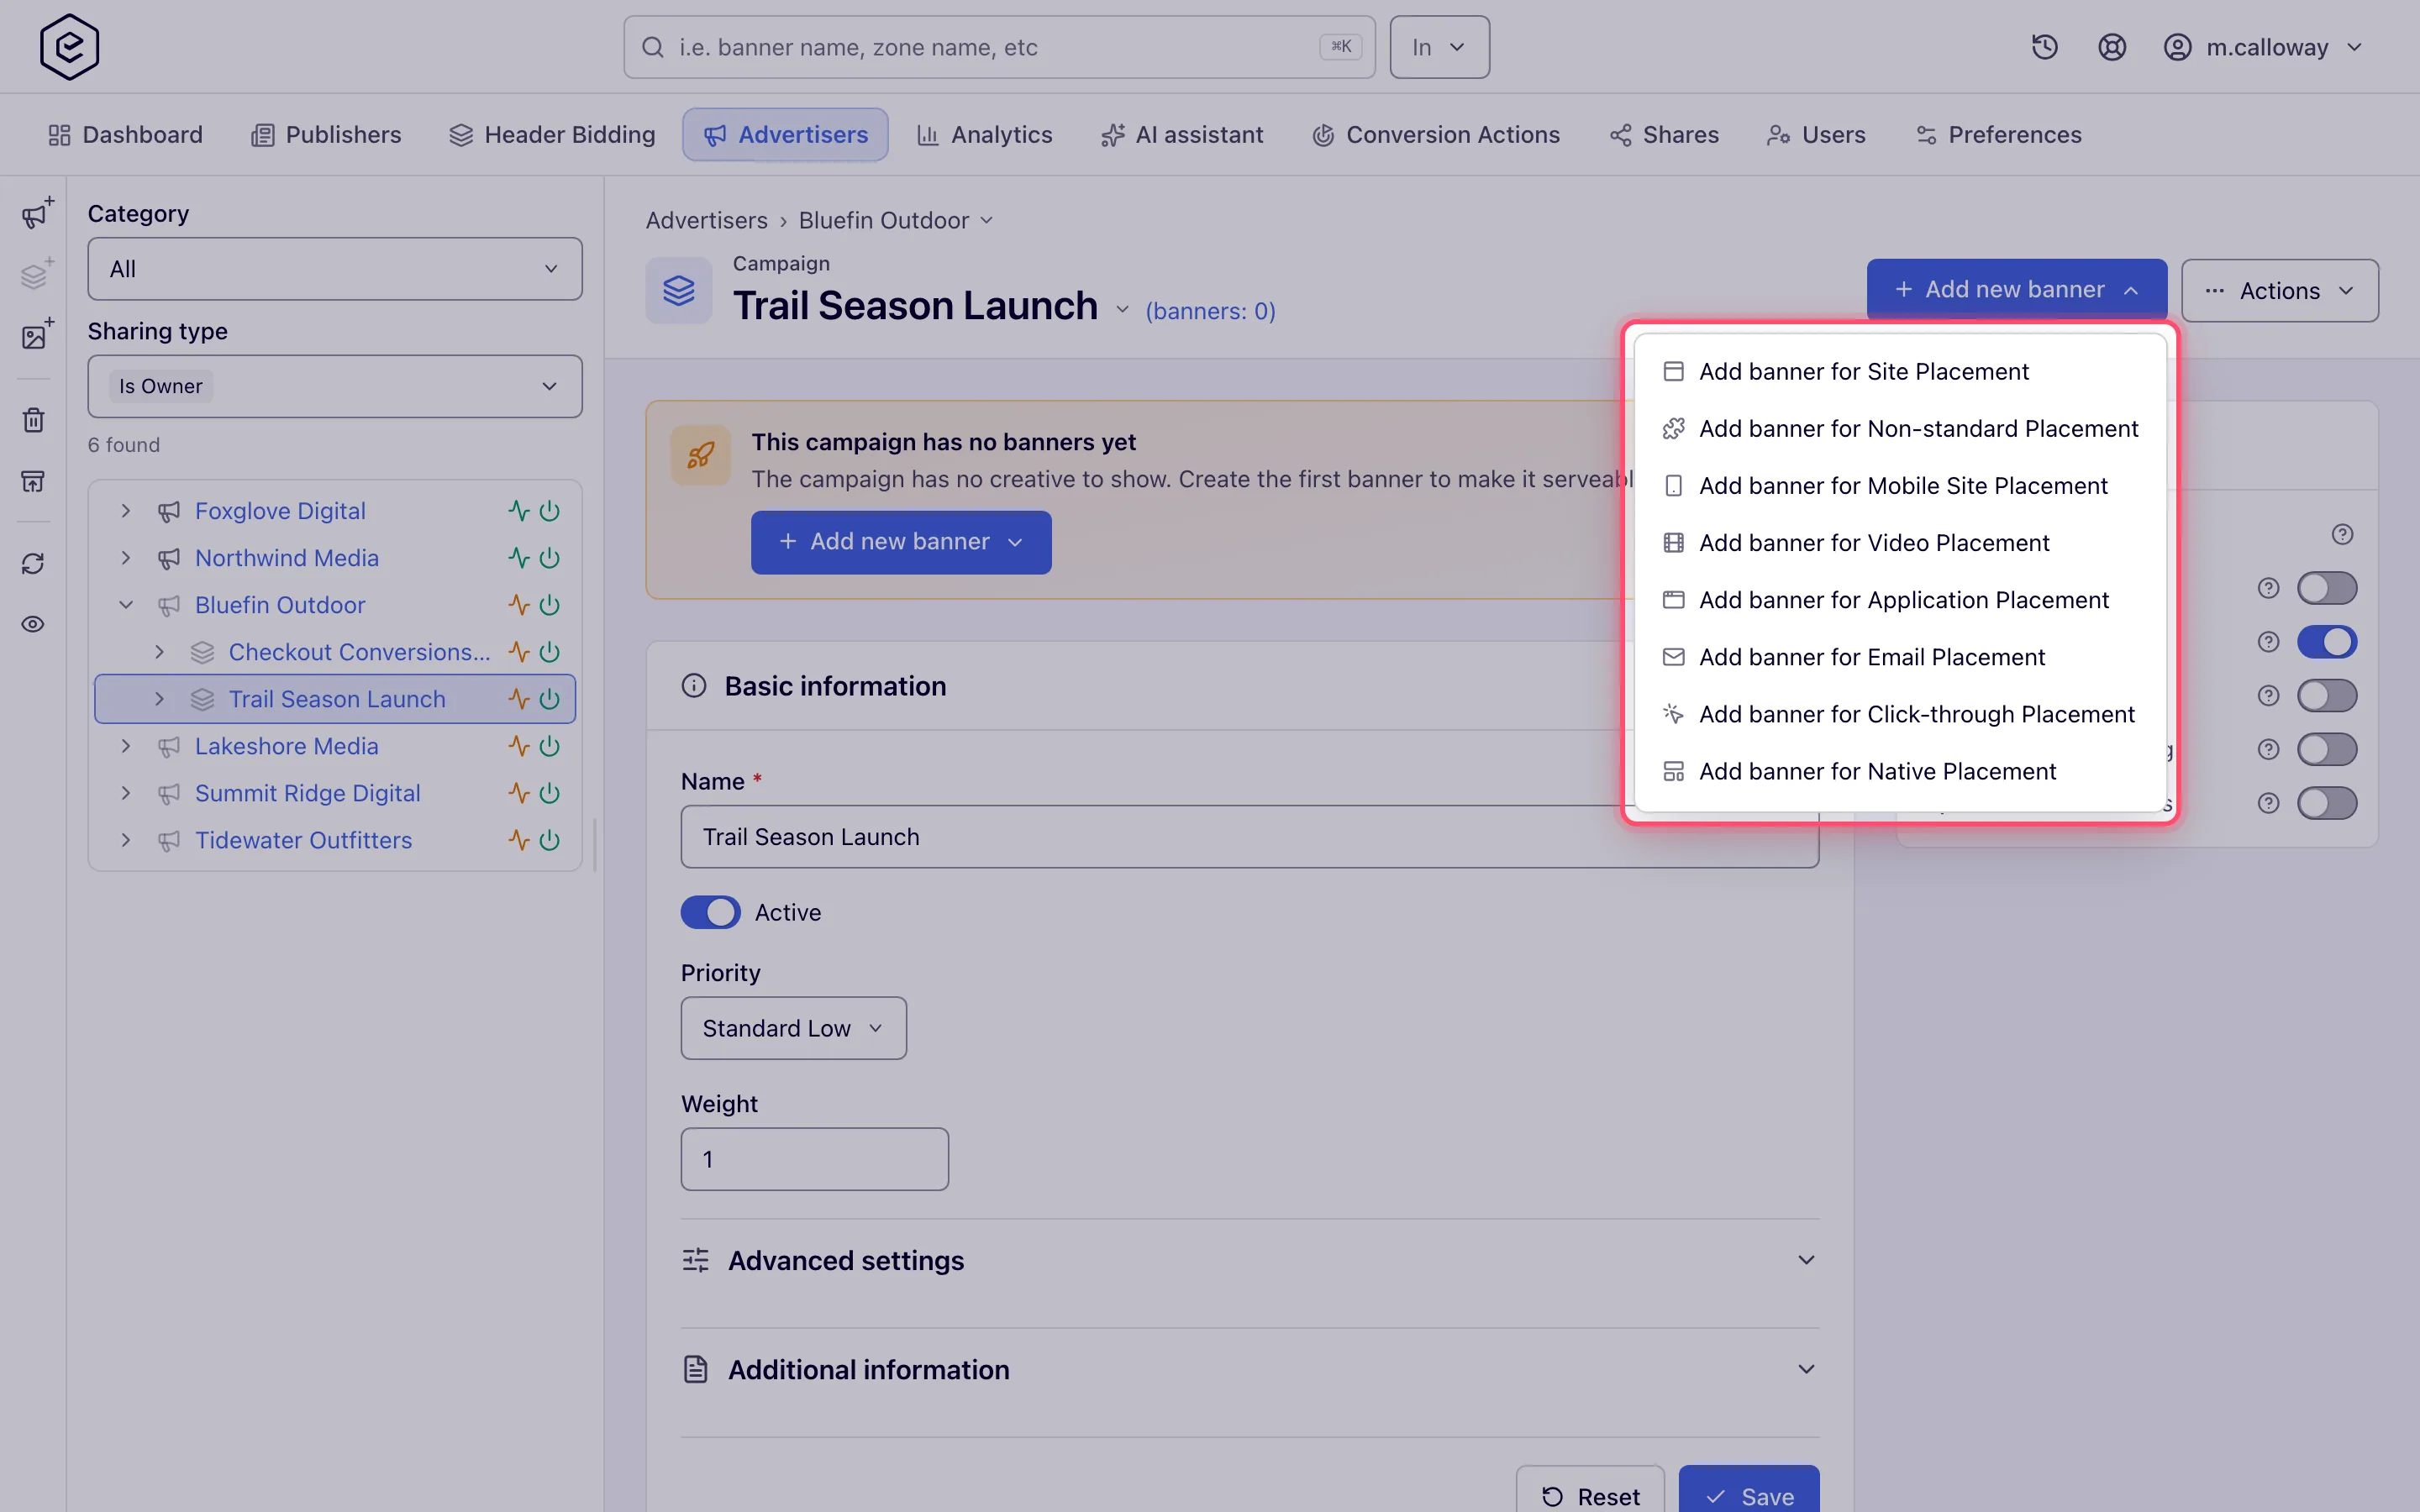Click Add new banner in the notice box

point(901,542)
